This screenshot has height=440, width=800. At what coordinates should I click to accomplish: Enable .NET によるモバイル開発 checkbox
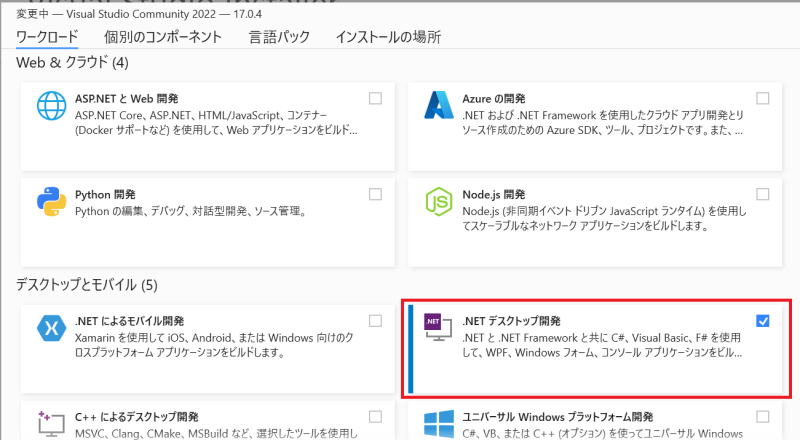tap(376, 321)
